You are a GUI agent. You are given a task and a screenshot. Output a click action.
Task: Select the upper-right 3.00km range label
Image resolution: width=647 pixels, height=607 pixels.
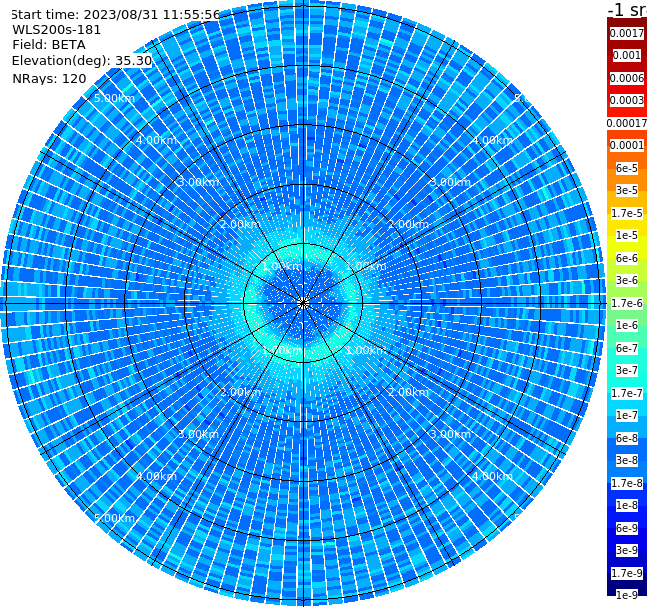point(450,182)
